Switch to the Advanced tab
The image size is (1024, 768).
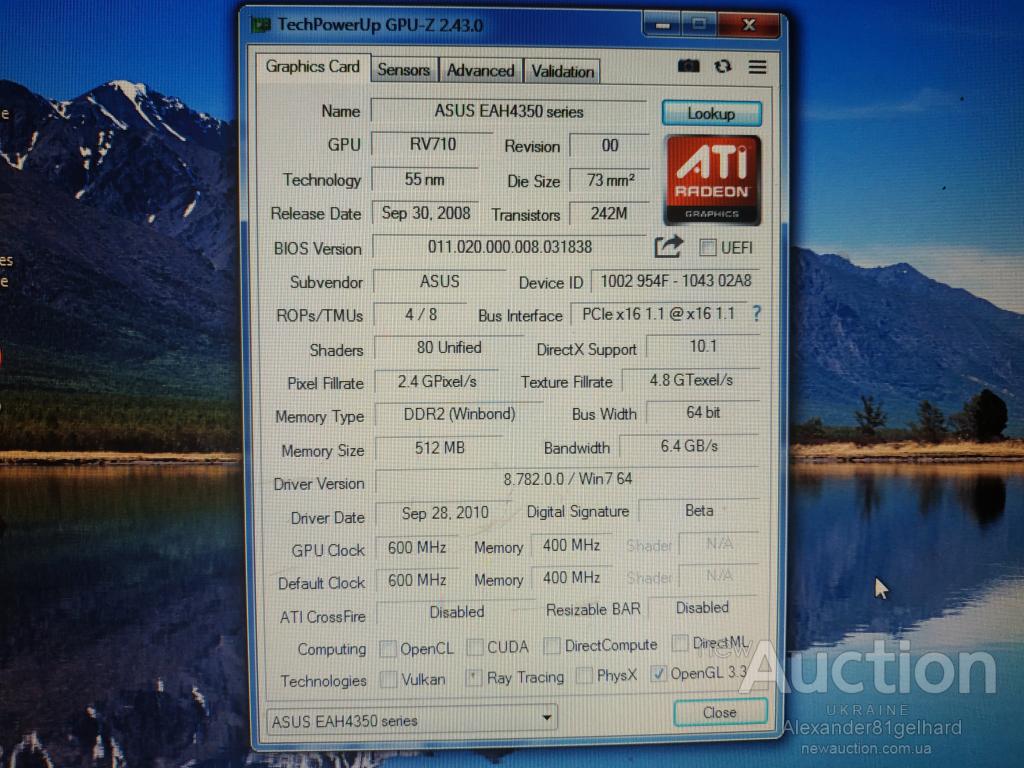[480, 71]
